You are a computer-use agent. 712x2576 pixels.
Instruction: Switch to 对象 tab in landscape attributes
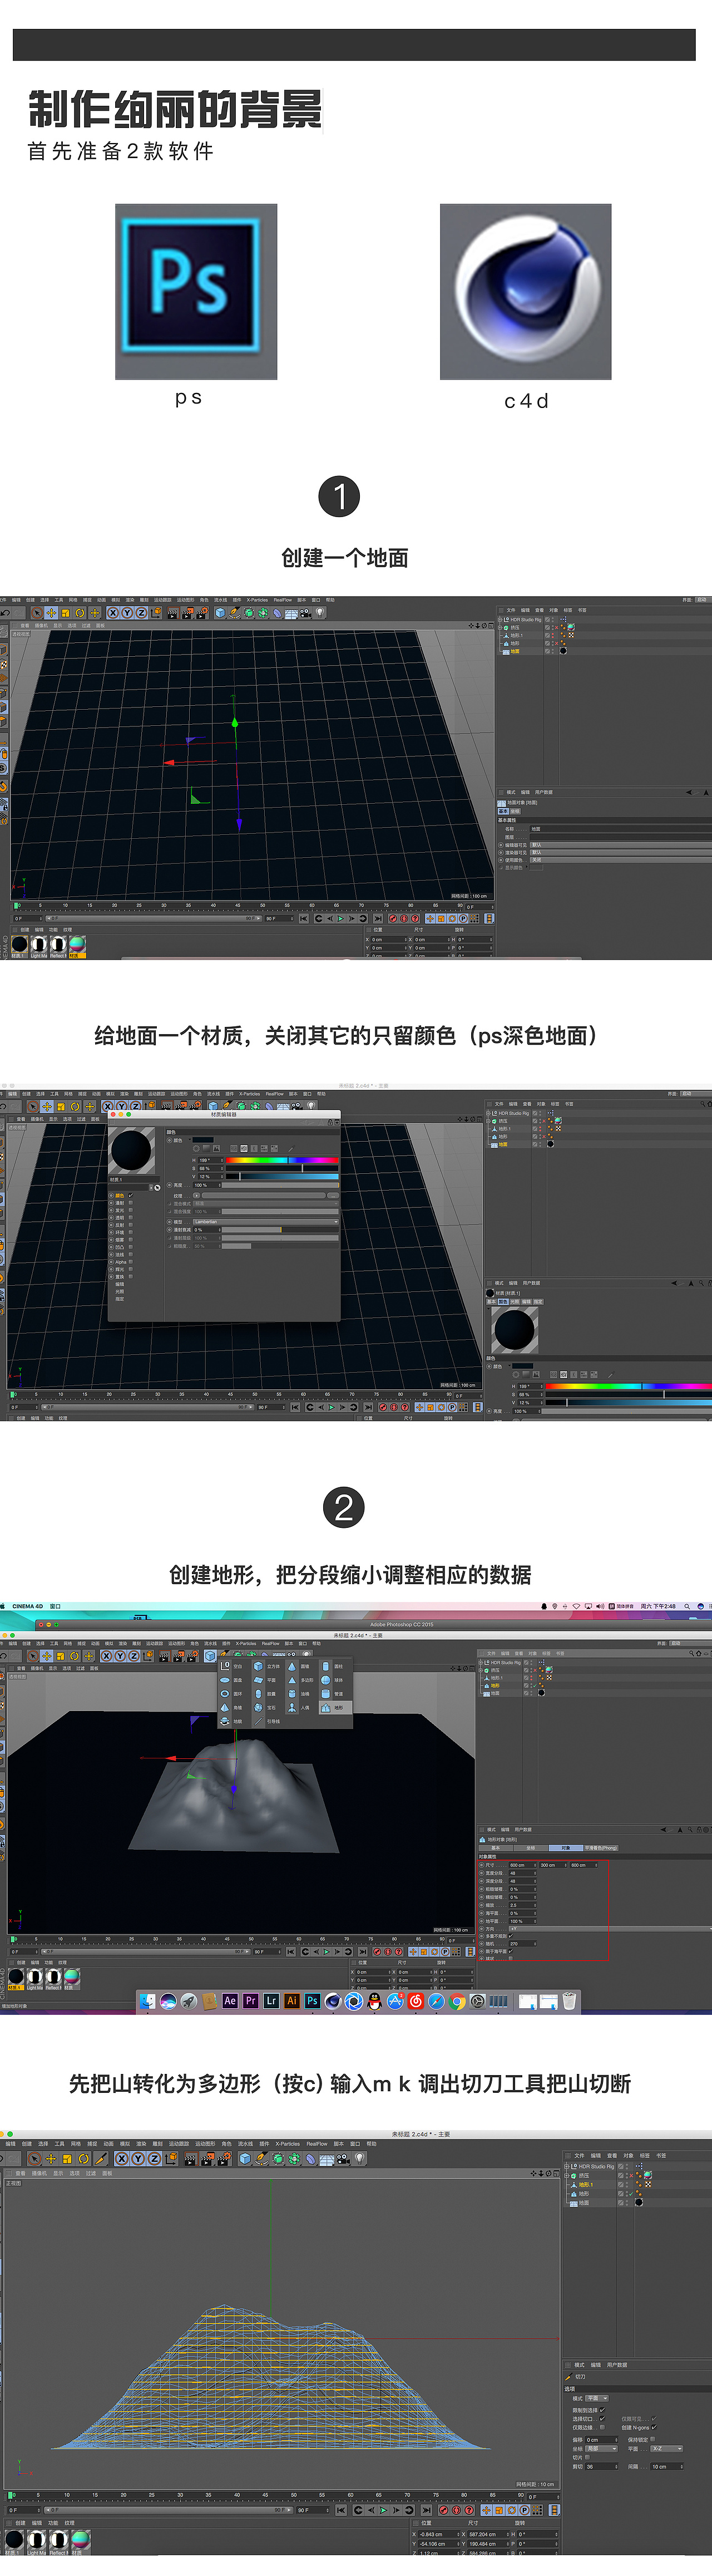(566, 1848)
